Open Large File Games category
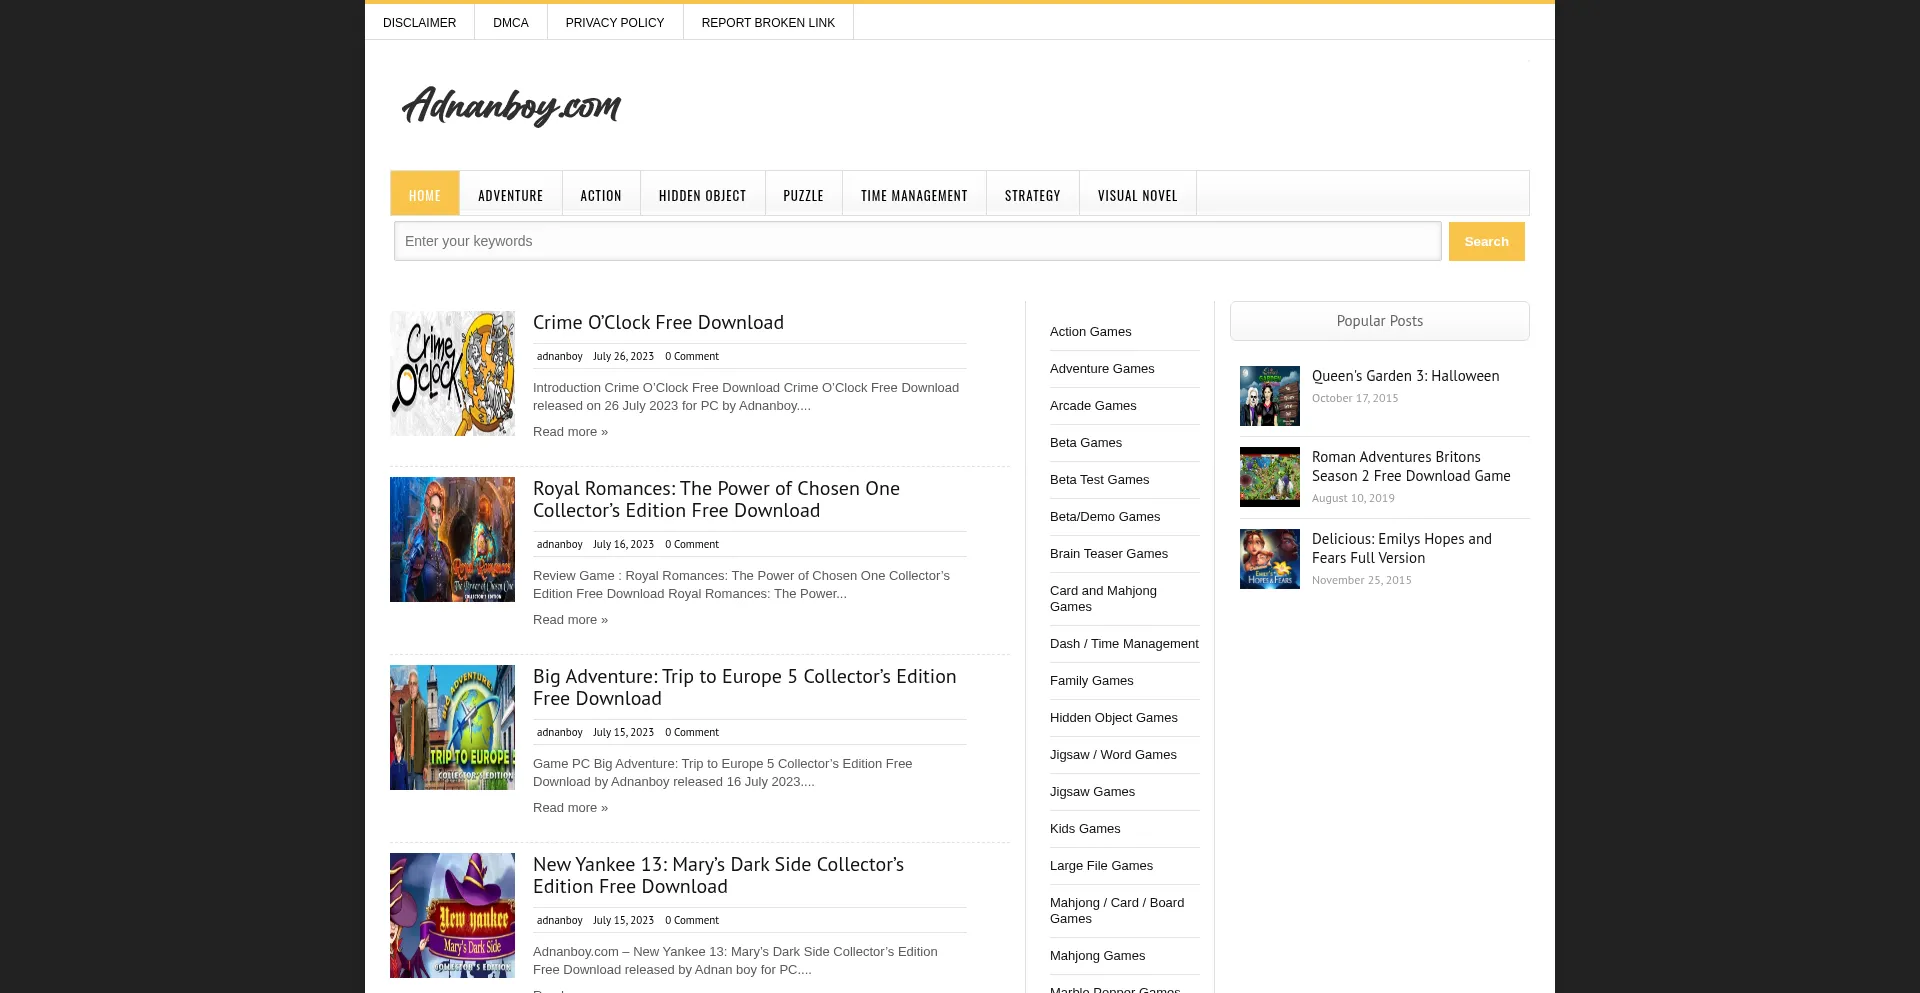Viewport: 1920px width, 993px height. 1101,865
